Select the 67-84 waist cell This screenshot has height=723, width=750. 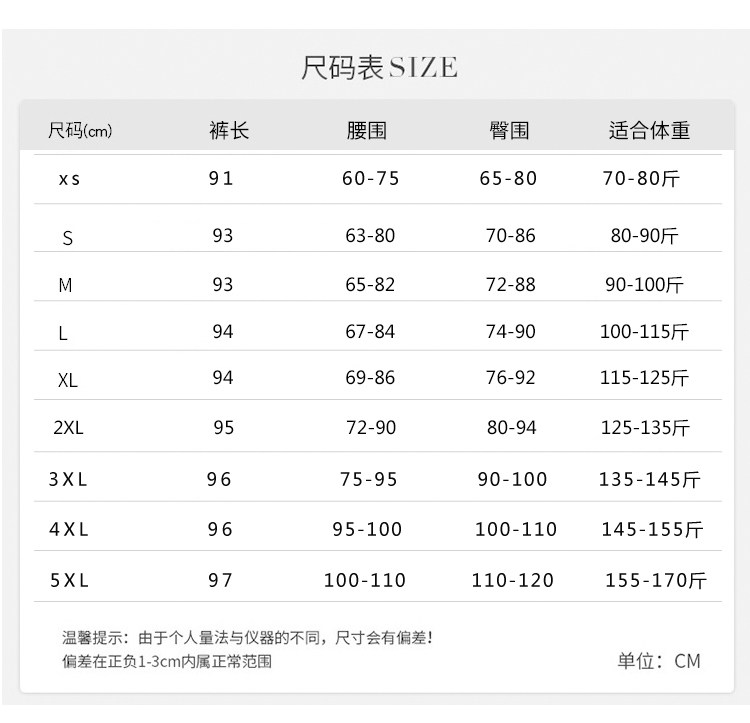point(370,331)
